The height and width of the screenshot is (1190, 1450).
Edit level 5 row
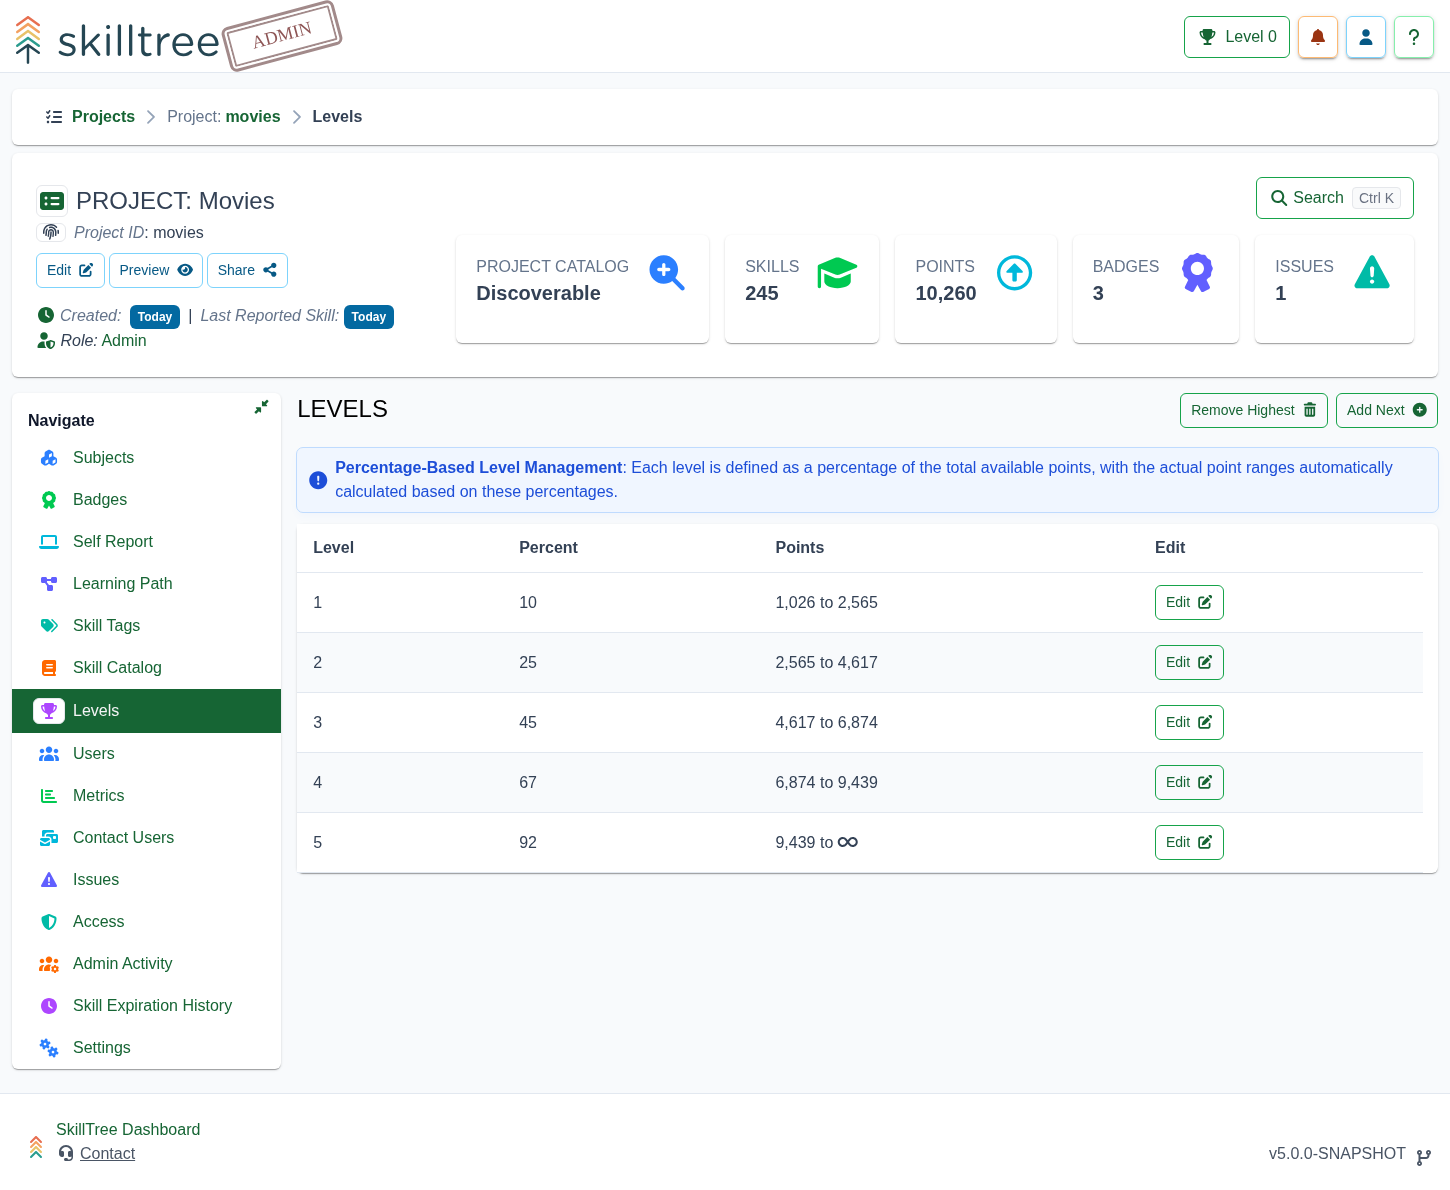1189,842
